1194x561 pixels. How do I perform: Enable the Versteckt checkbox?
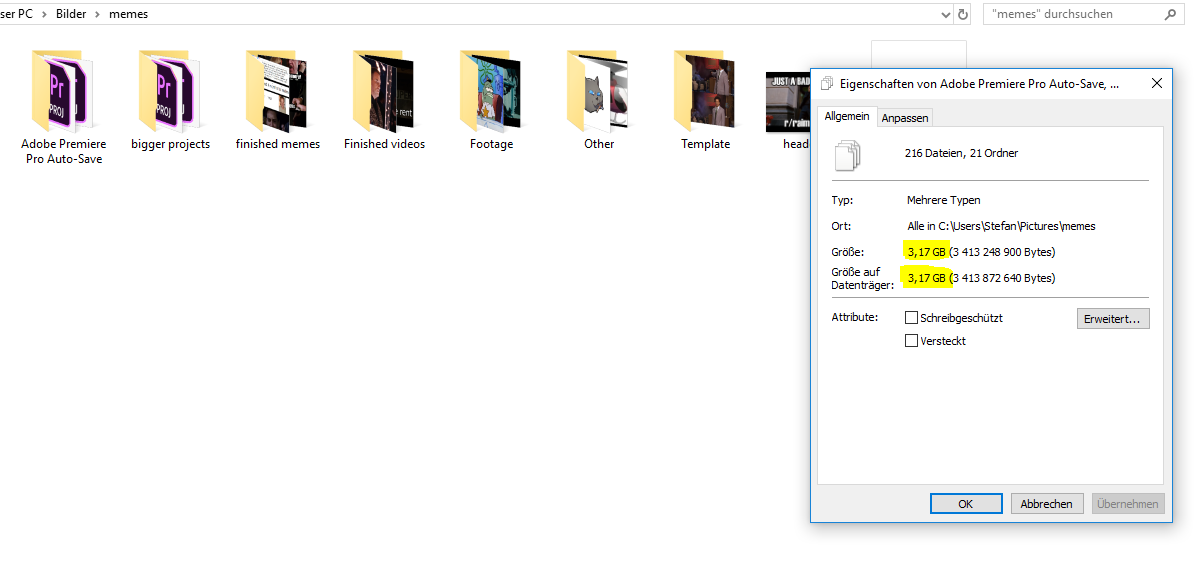coord(911,340)
